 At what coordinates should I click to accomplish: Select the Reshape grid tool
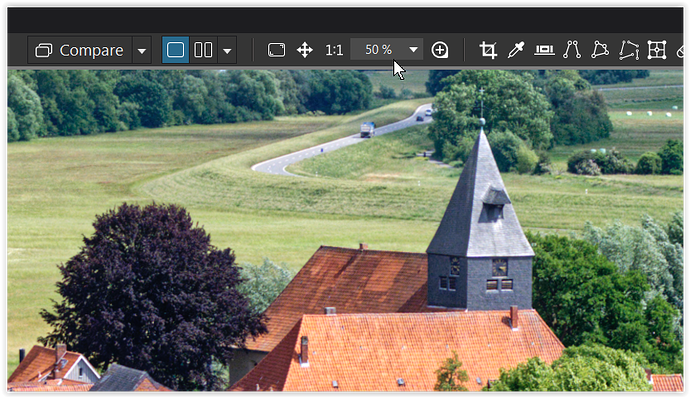point(657,50)
